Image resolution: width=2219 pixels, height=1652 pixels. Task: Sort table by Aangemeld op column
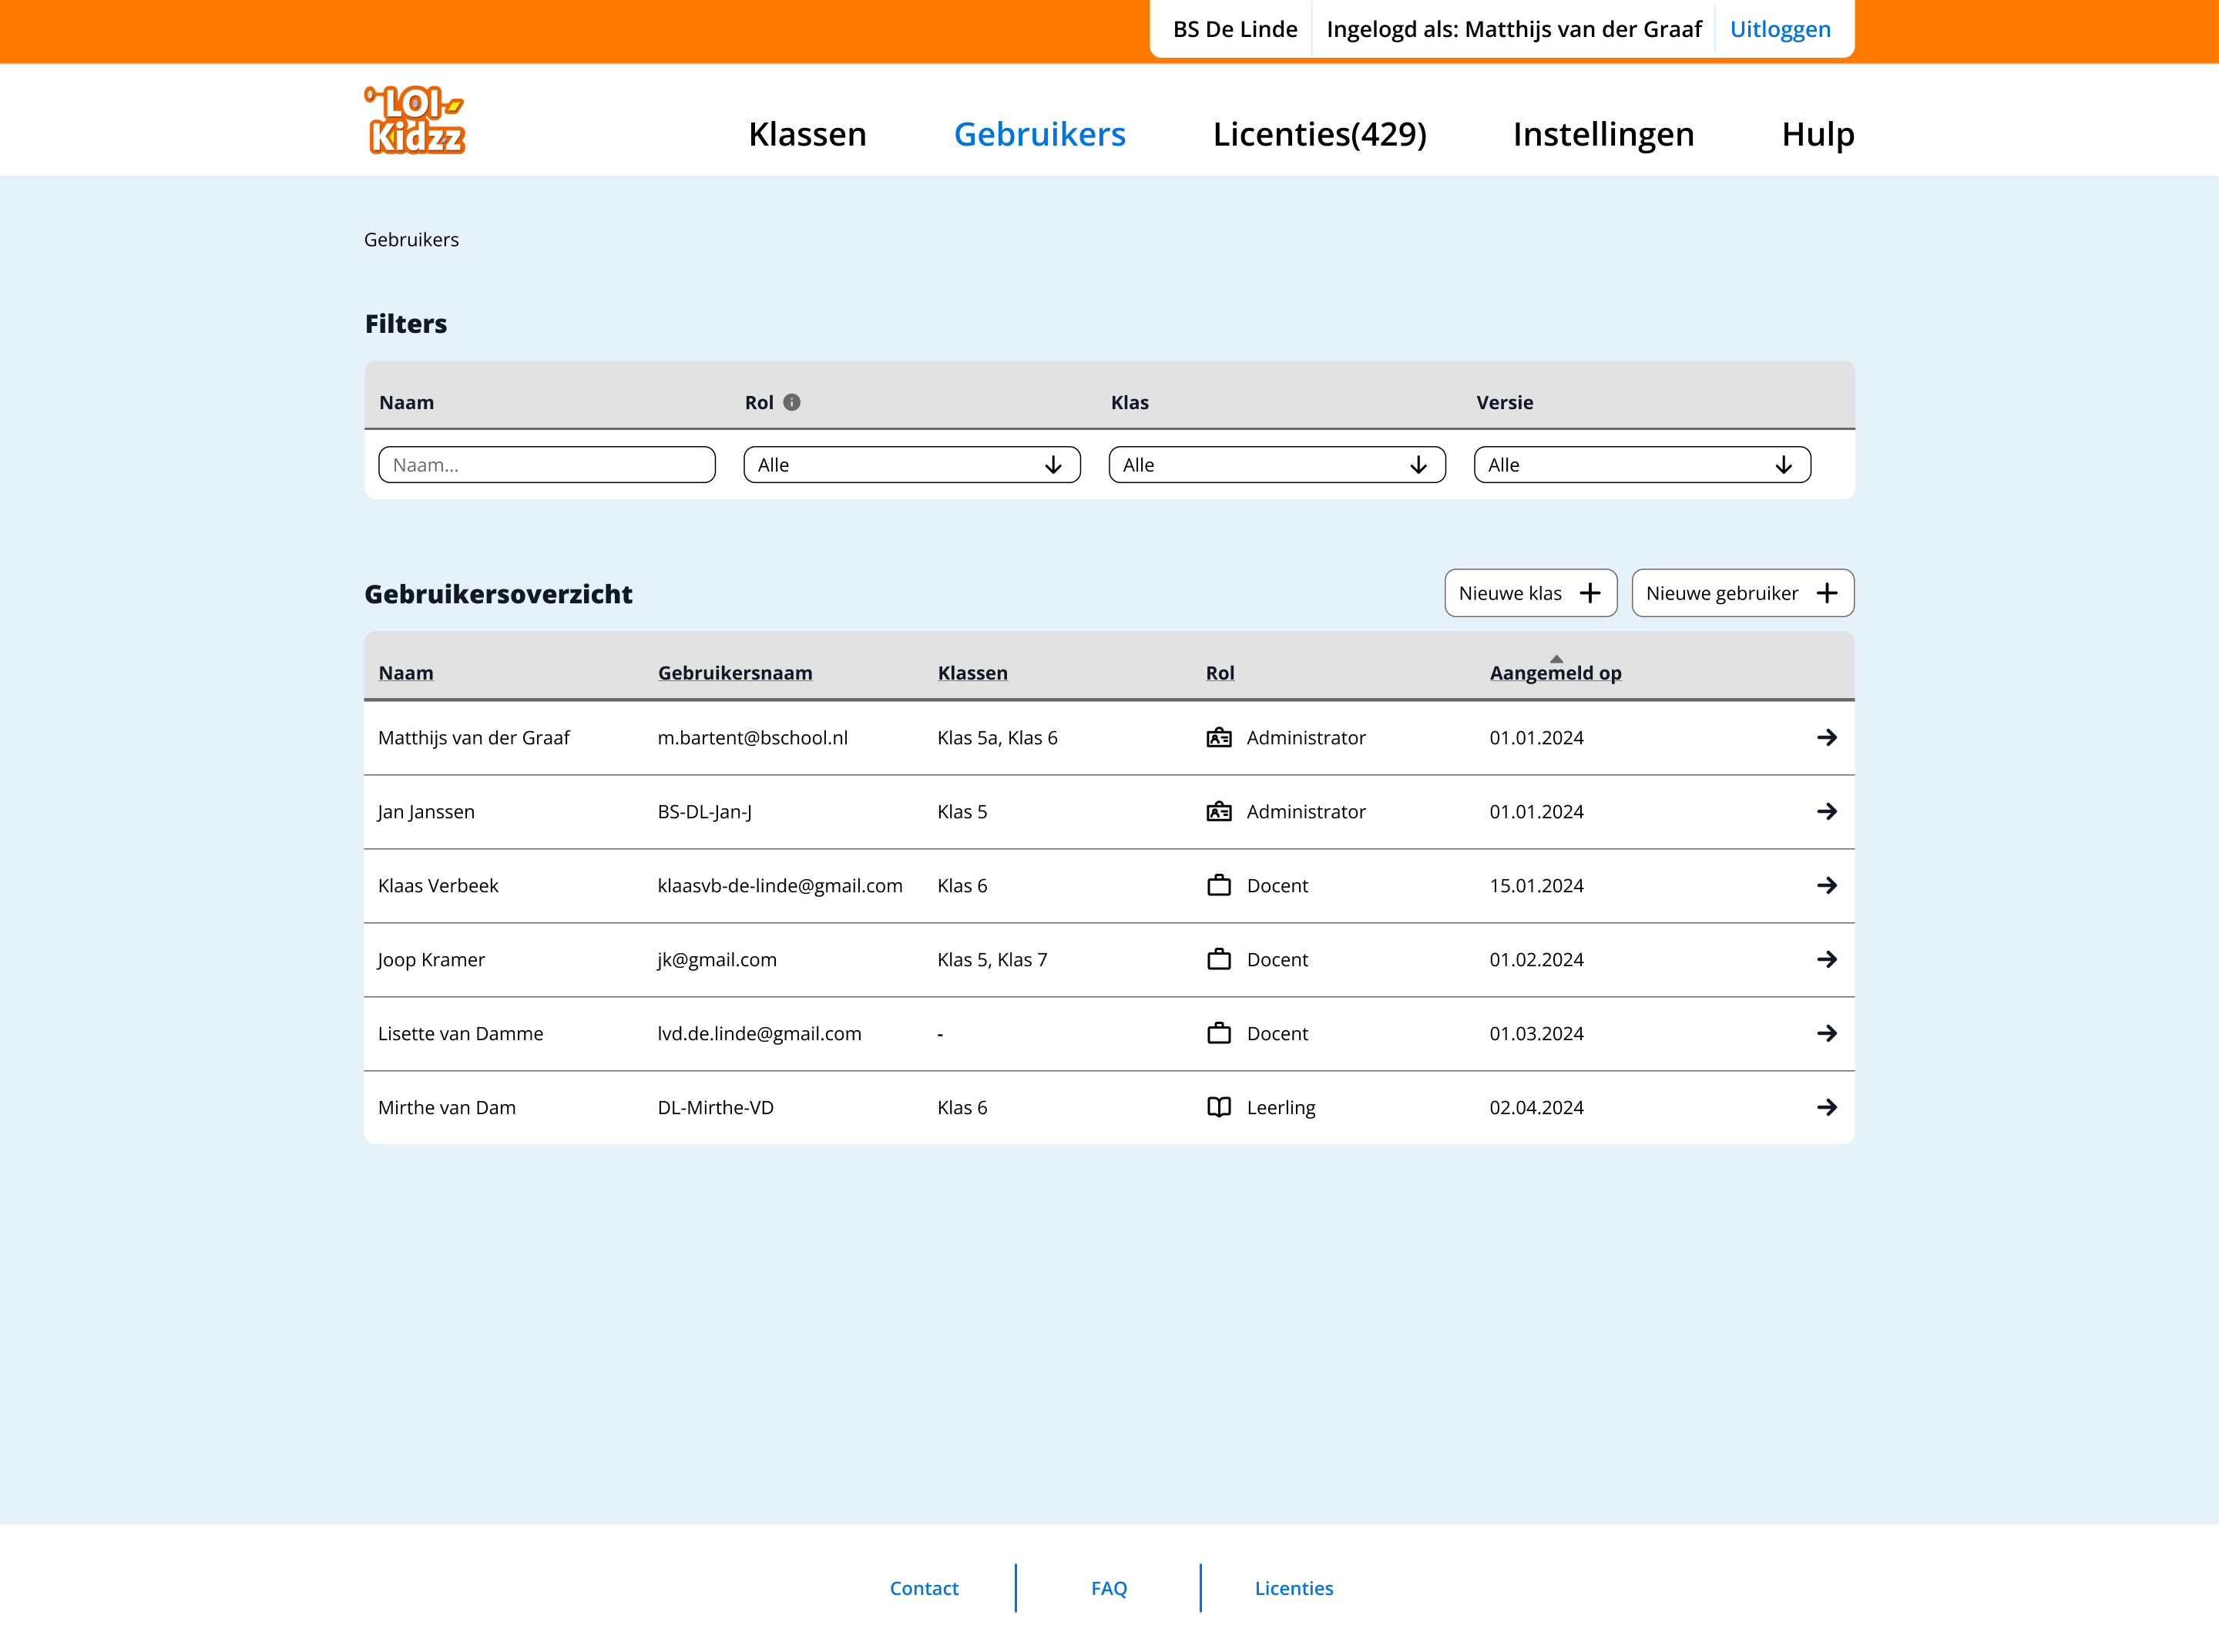click(1555, 673)
